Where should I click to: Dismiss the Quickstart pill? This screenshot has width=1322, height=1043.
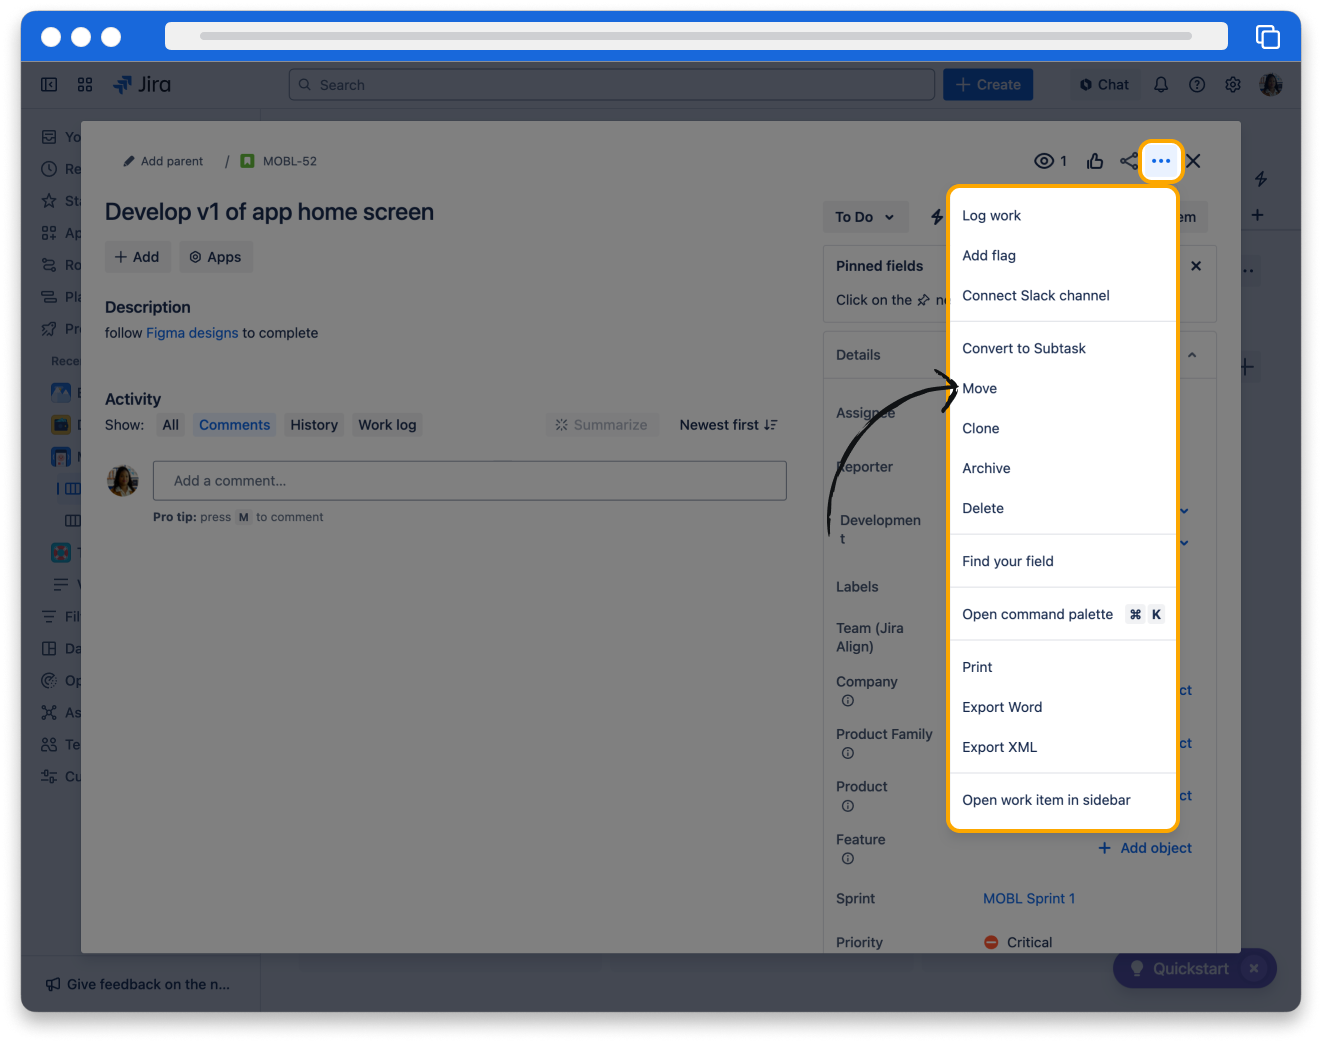pyautogui.click(x=1254, y=969)
